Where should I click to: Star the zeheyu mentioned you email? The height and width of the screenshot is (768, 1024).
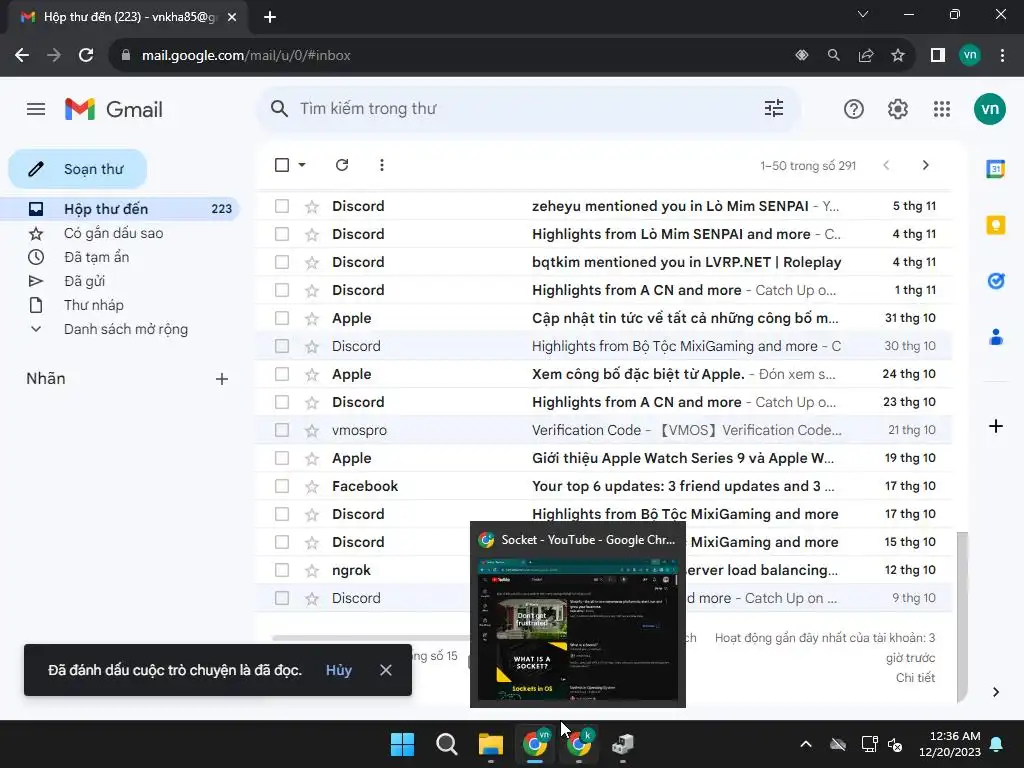click(312, 207)
